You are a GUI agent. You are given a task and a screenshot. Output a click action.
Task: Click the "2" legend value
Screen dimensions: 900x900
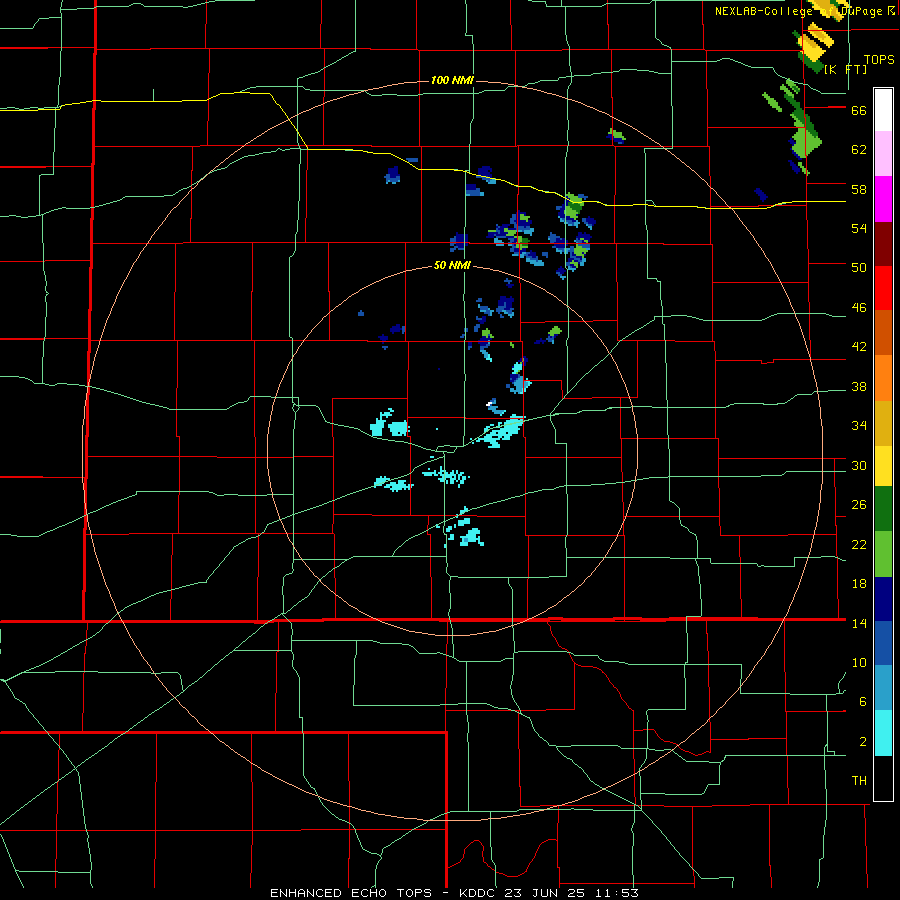pyautogui.click(x=863, y=742)
